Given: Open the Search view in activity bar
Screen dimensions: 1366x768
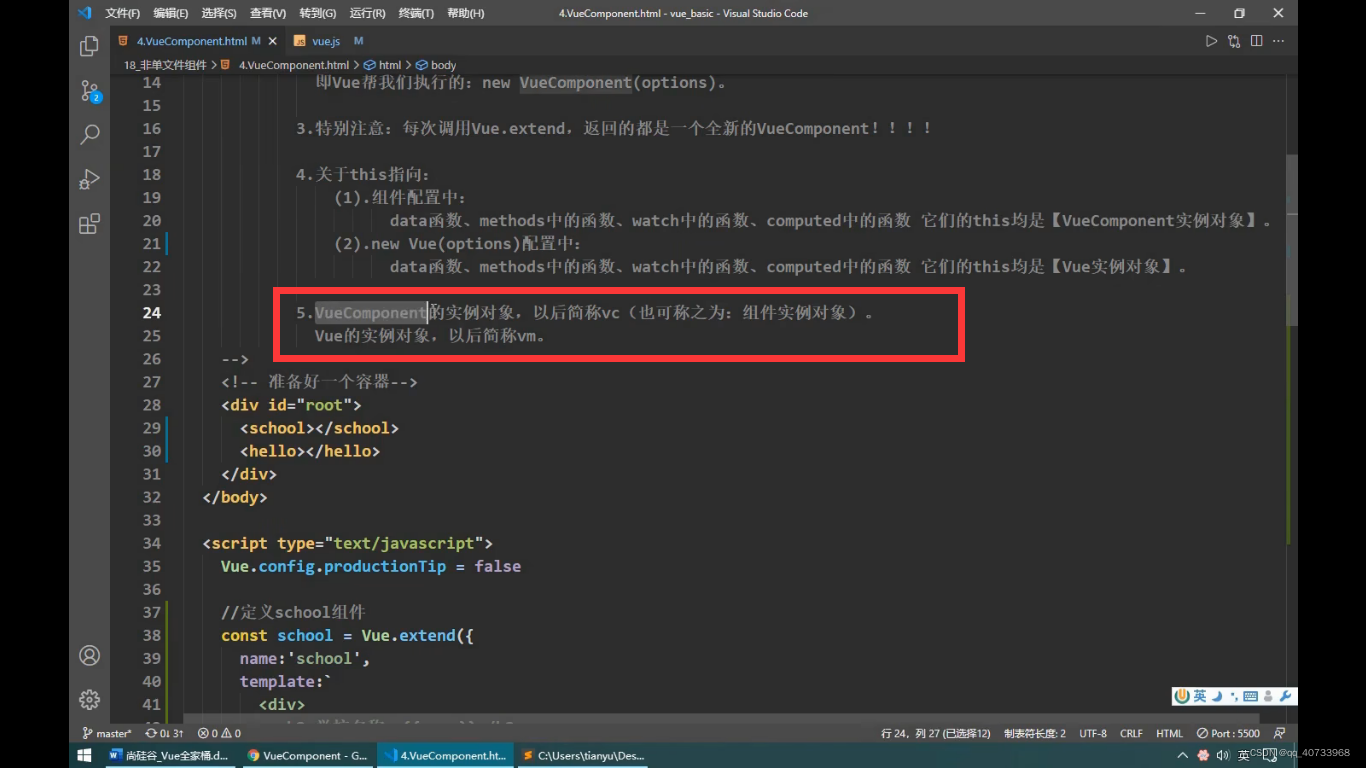Looking at the screenshot, I should click(89, 134).
